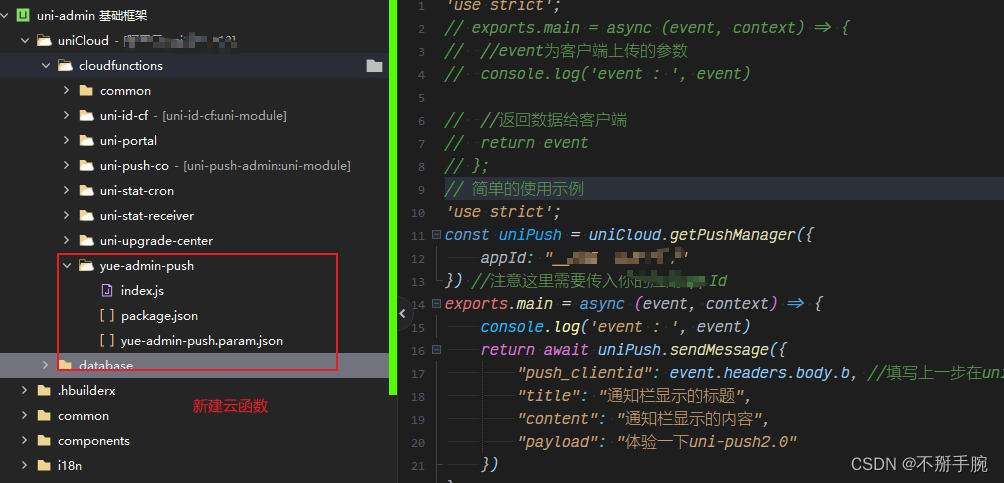Toggle code fold at line 16 sendMessage
This screenshot has width=1004, height=483.
point(436,350)
